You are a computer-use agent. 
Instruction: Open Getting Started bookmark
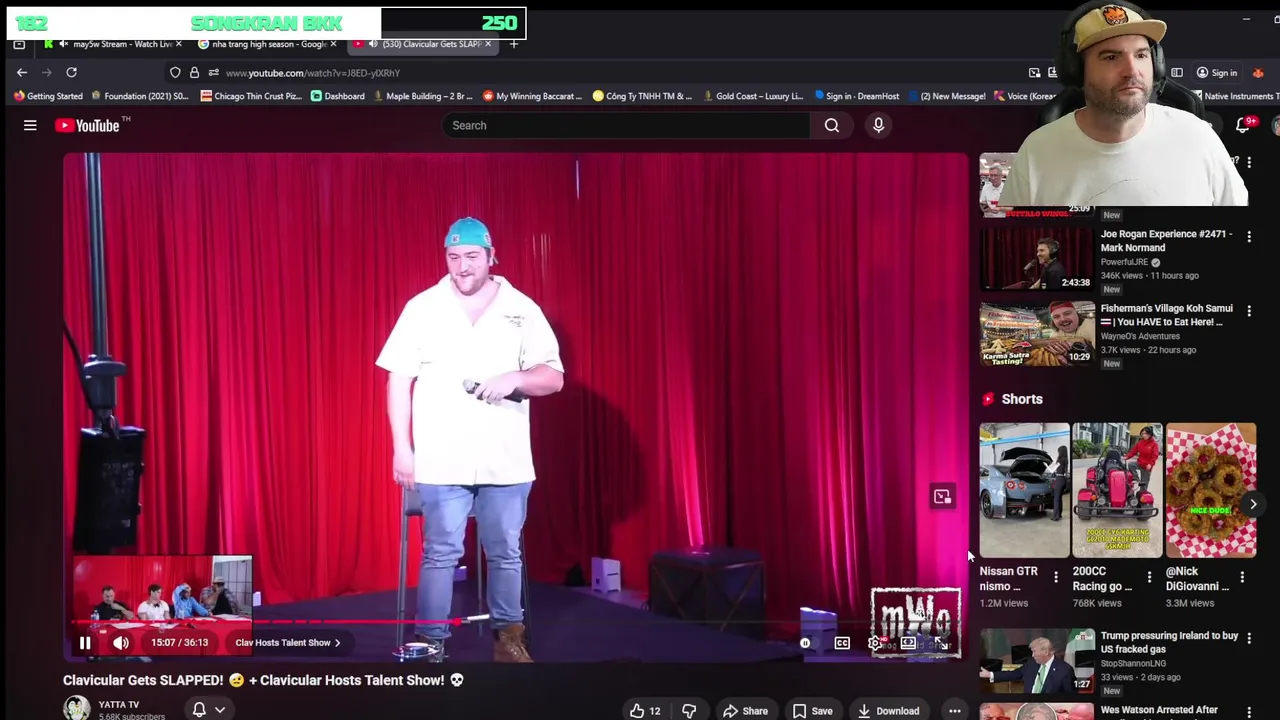pos(48,96)
